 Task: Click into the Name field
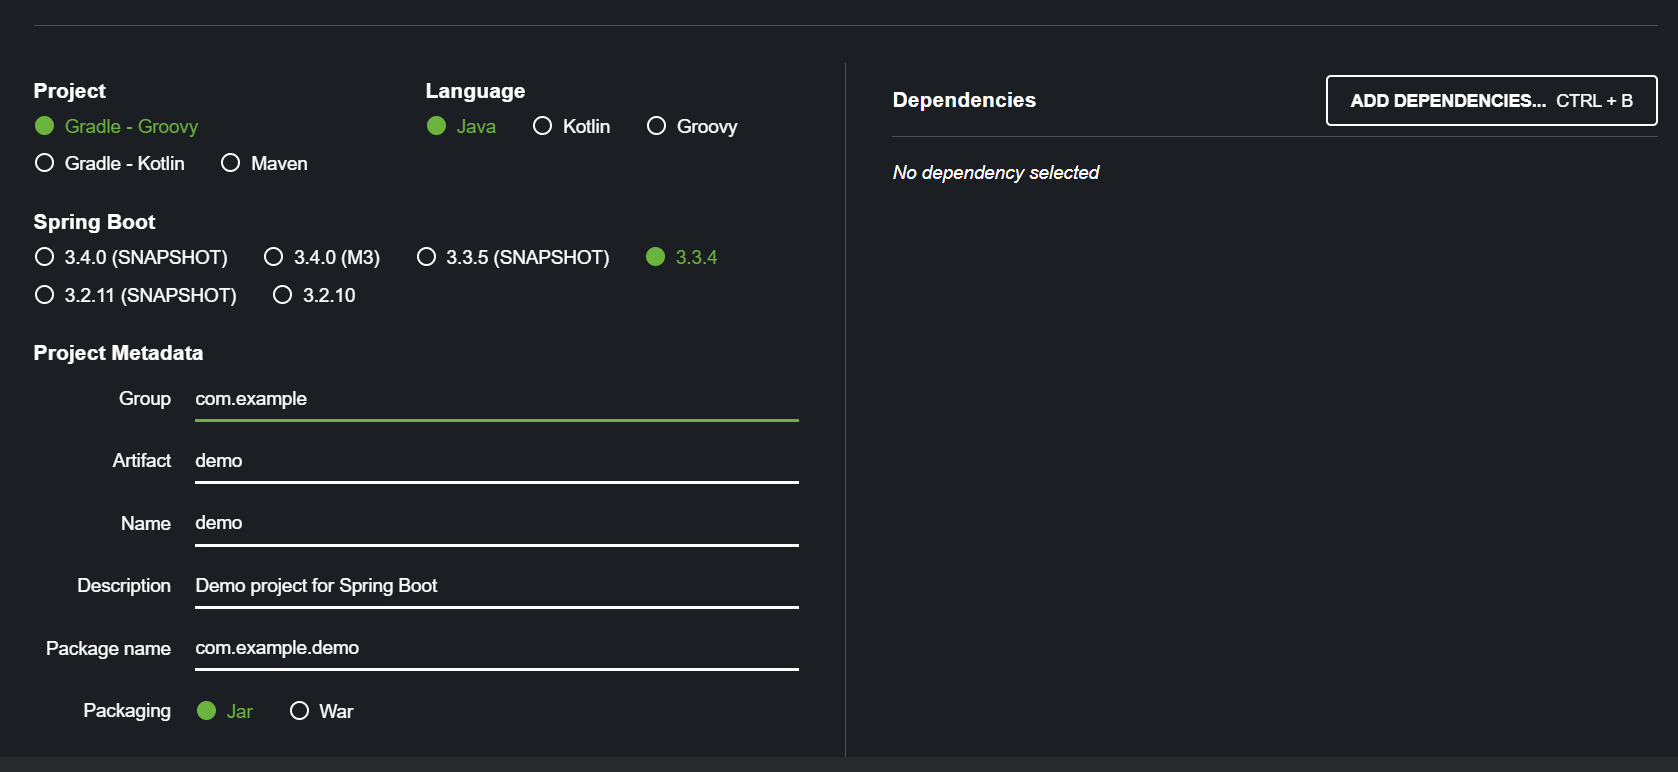click(x=497, y=523)
